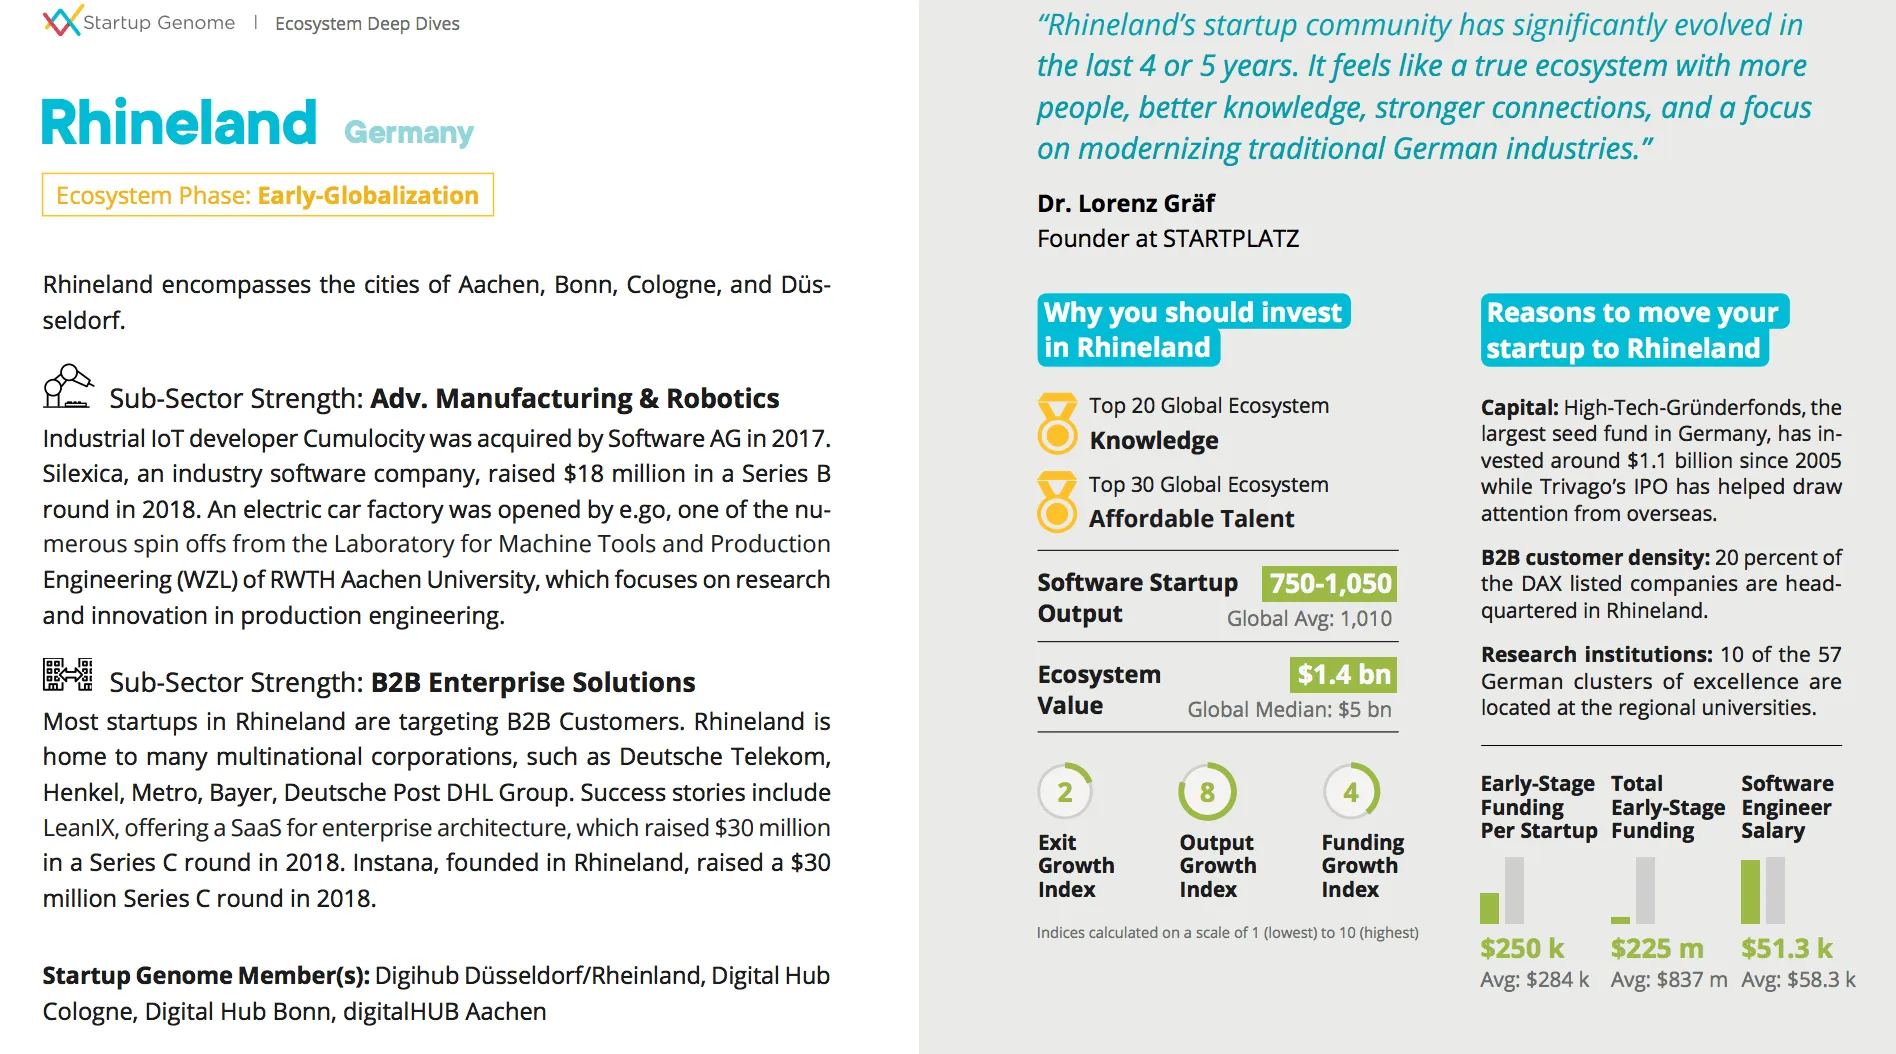The image size is (1896, 1054).
Task: Click the Startup Genome brand text
Action: [159, 22]
